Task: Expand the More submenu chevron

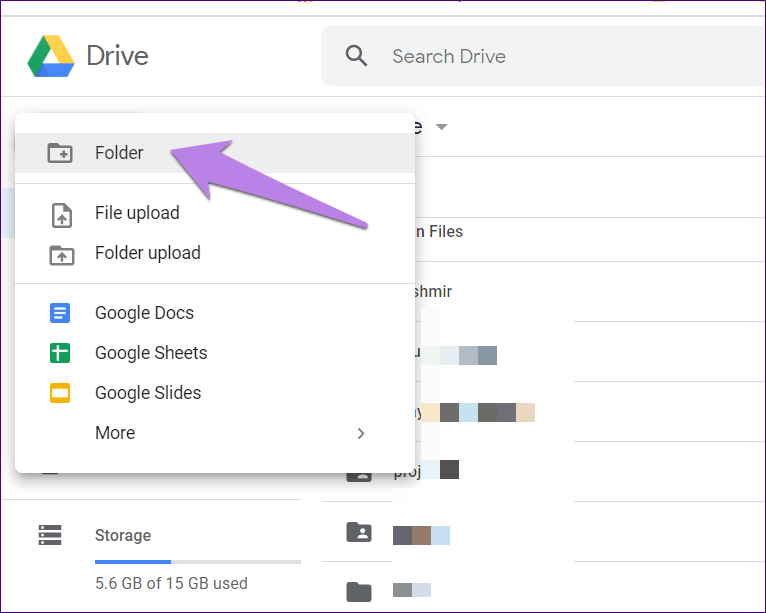Action: (361, 433)
